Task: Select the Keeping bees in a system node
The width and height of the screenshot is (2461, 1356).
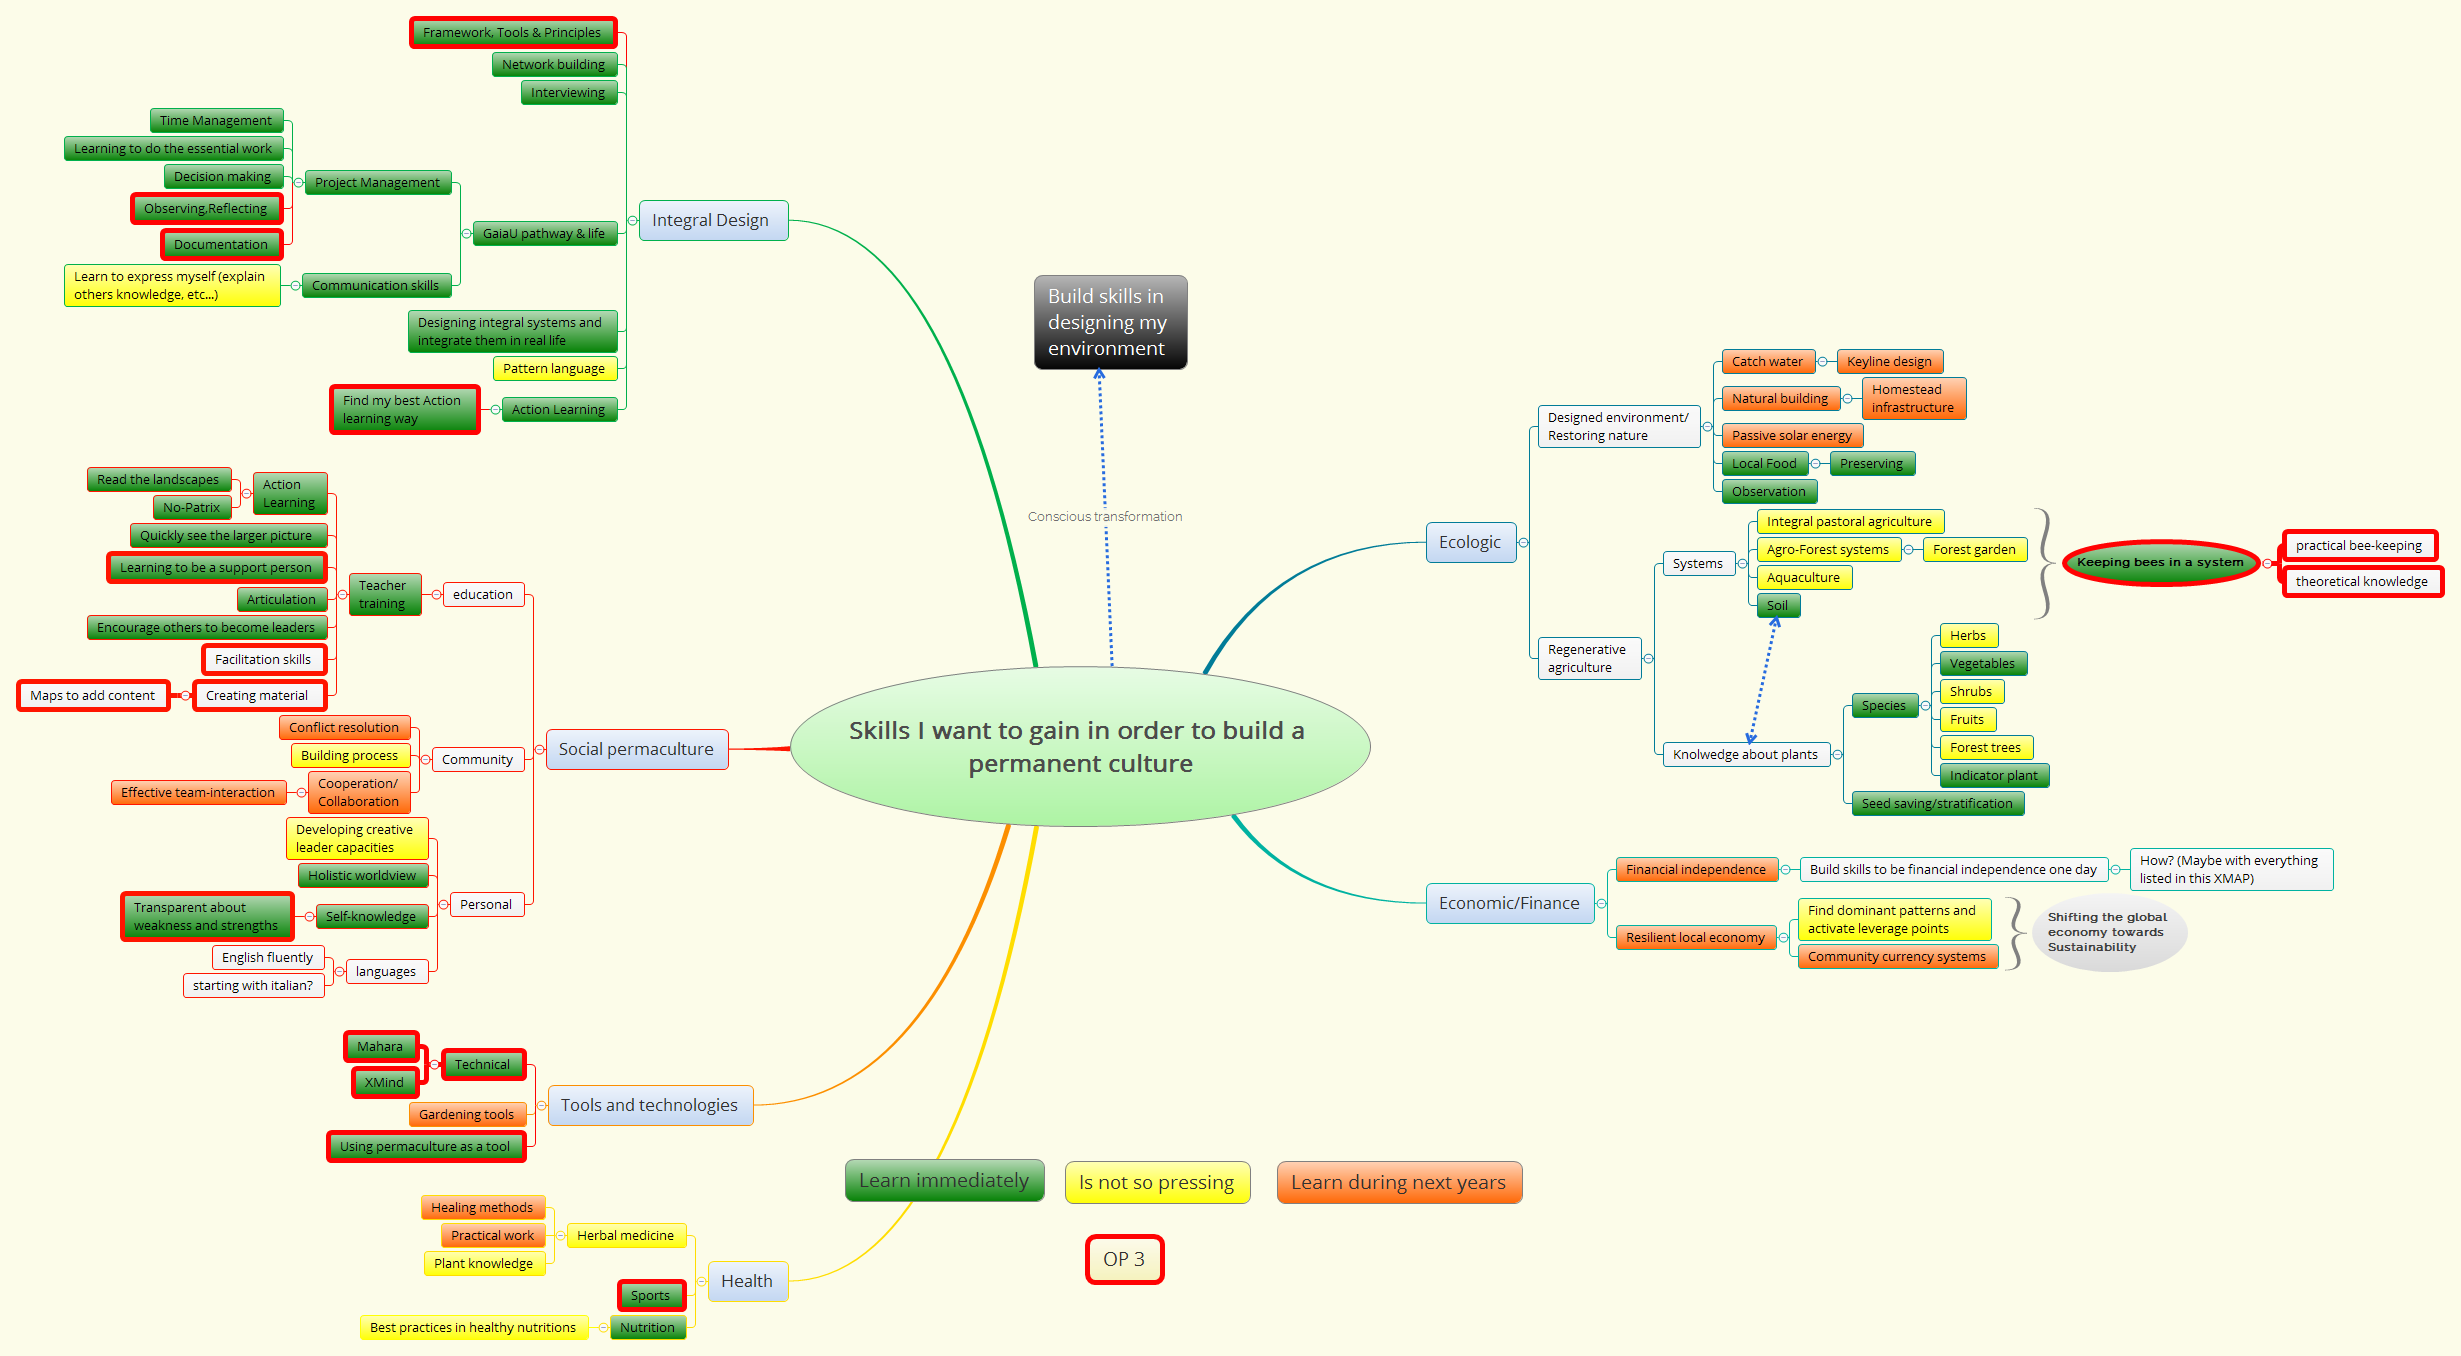Action: pos(2159,563)
